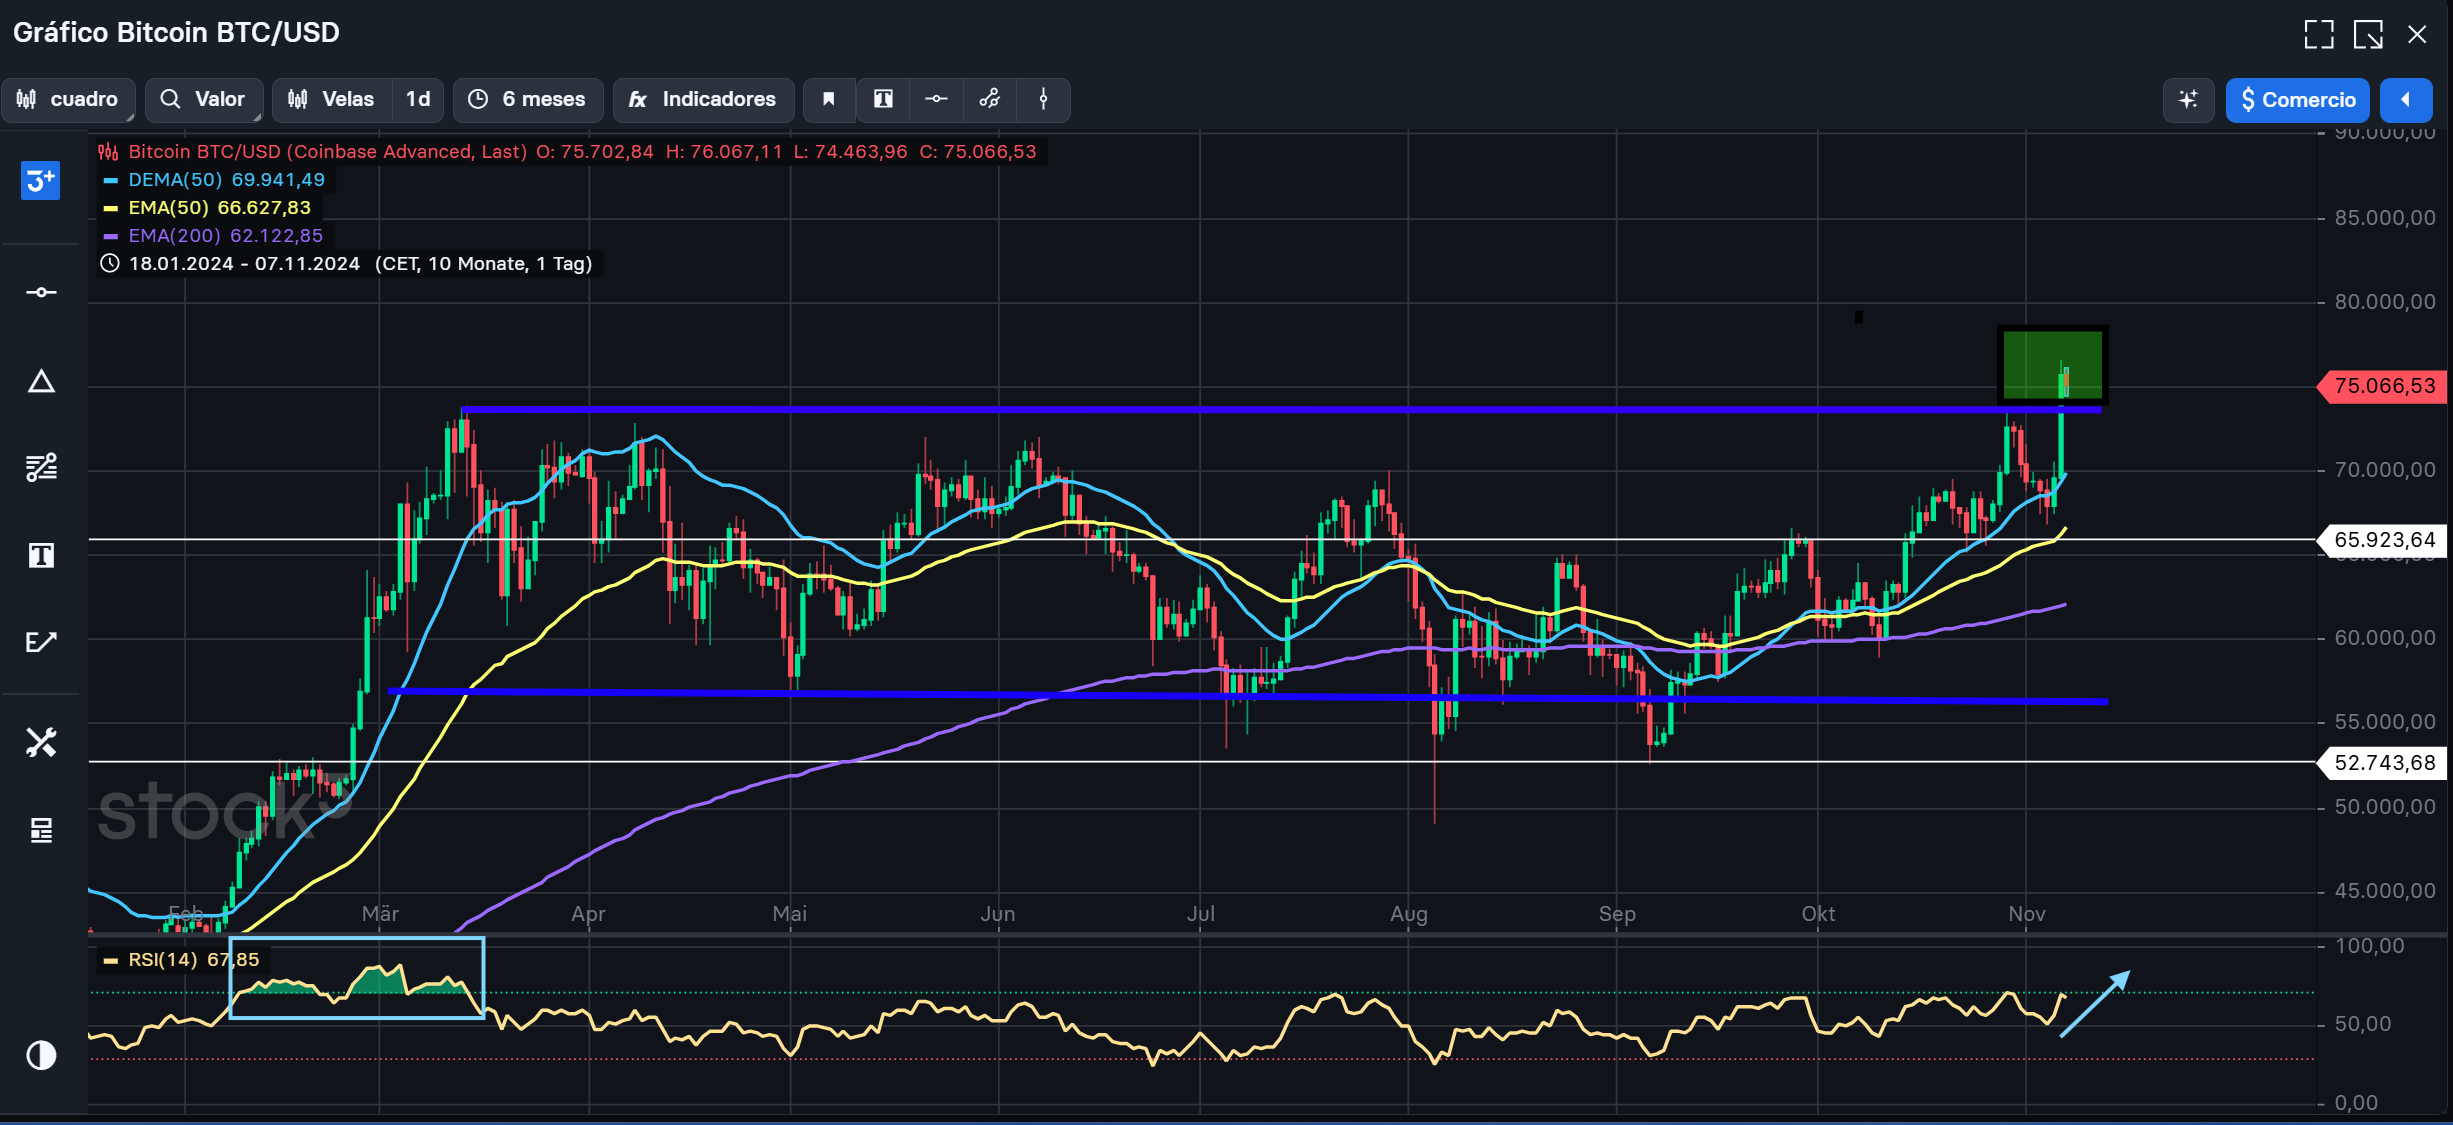
Task: Open the cuadro chart dropdown
Action: point(68,99)
